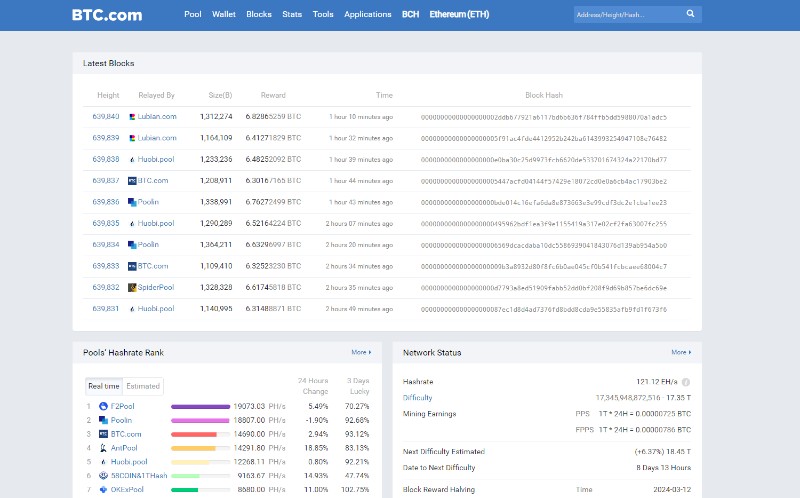Click Huobi.pool icon in row 639,835
This screenshot has height=498, width=800.
pos(132,223)
